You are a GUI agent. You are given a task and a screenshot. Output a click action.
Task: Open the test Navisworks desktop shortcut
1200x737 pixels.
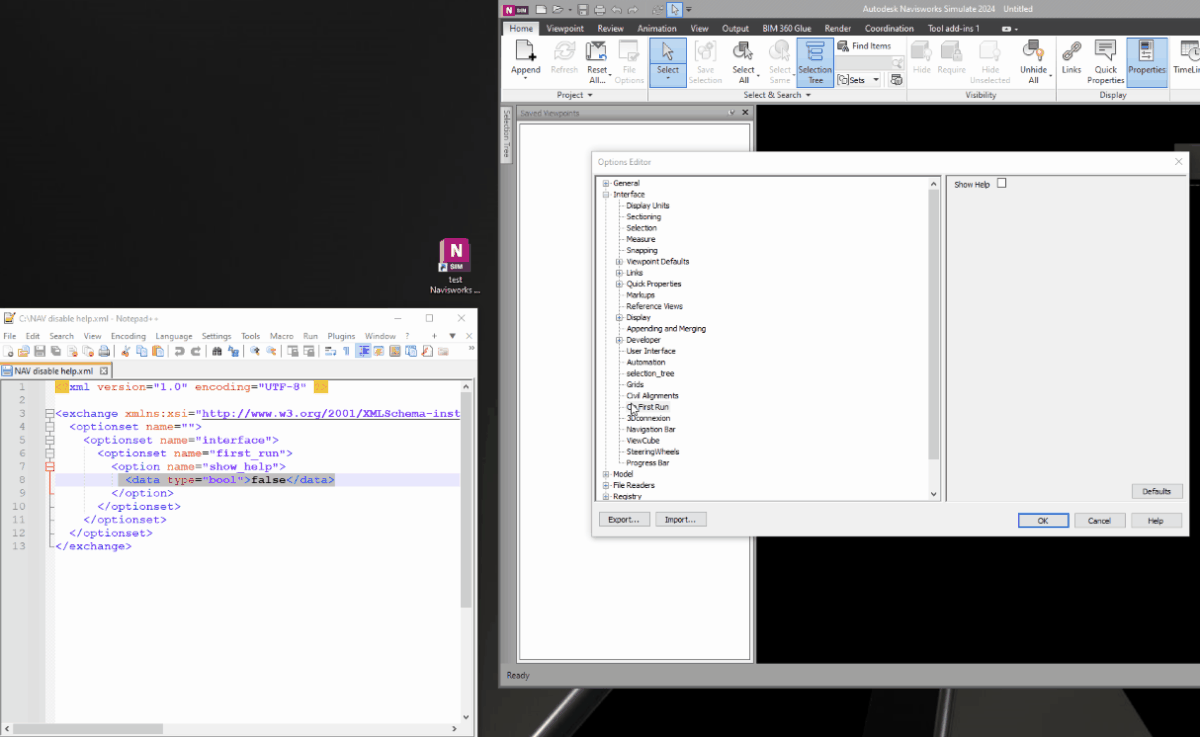pos(454,255)
